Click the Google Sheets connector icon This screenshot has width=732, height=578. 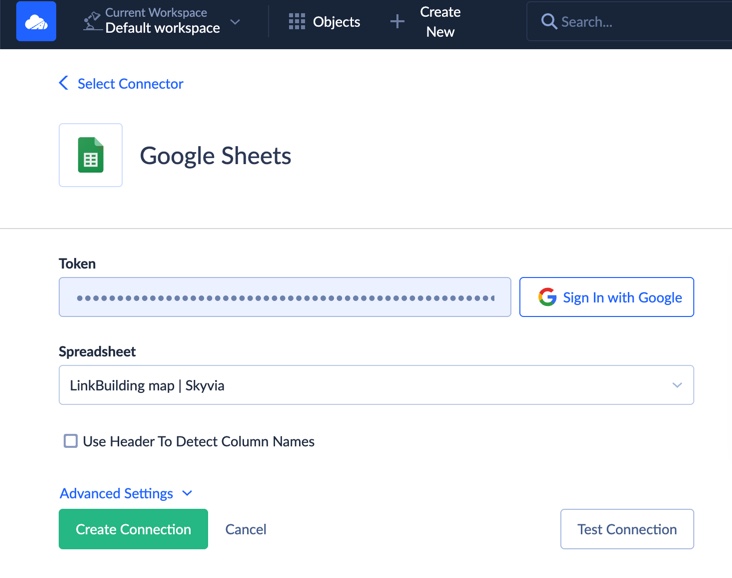(91, 155)
